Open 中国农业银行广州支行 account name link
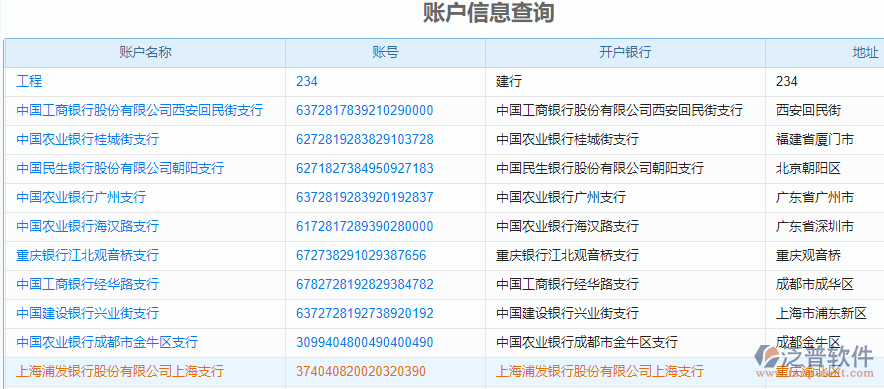884x389 pixels. click(x=81, y=197)
